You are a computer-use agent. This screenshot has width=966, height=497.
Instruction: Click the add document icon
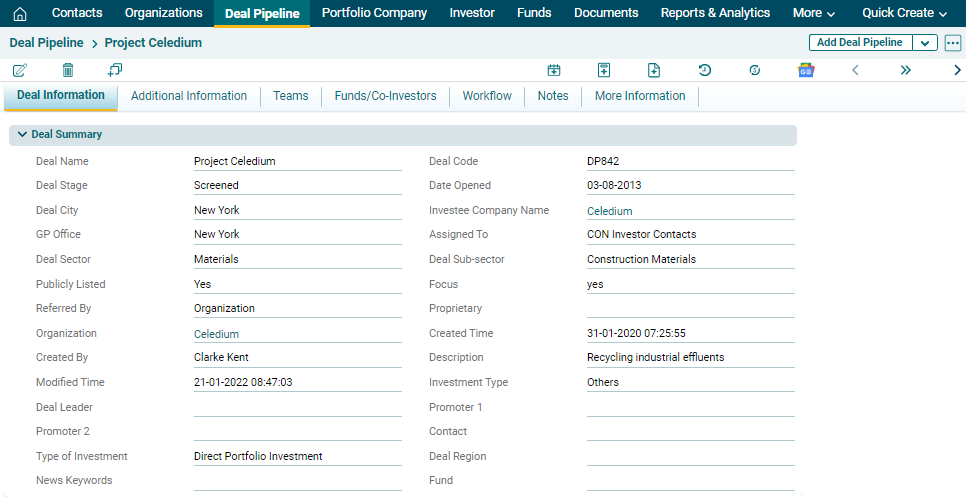[x=653, y=70]
